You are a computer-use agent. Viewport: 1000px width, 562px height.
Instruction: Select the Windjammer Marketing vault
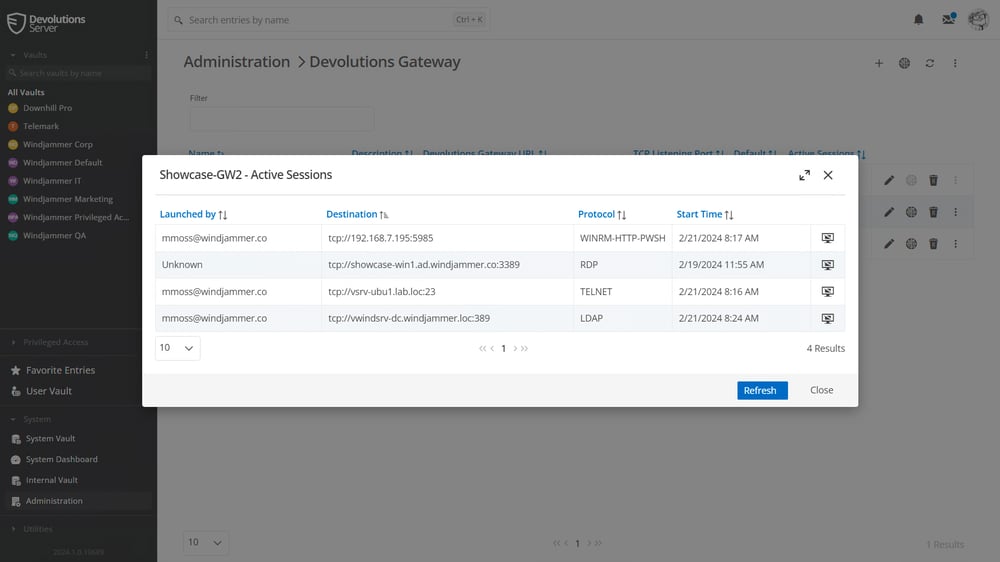tap(68, 199)
